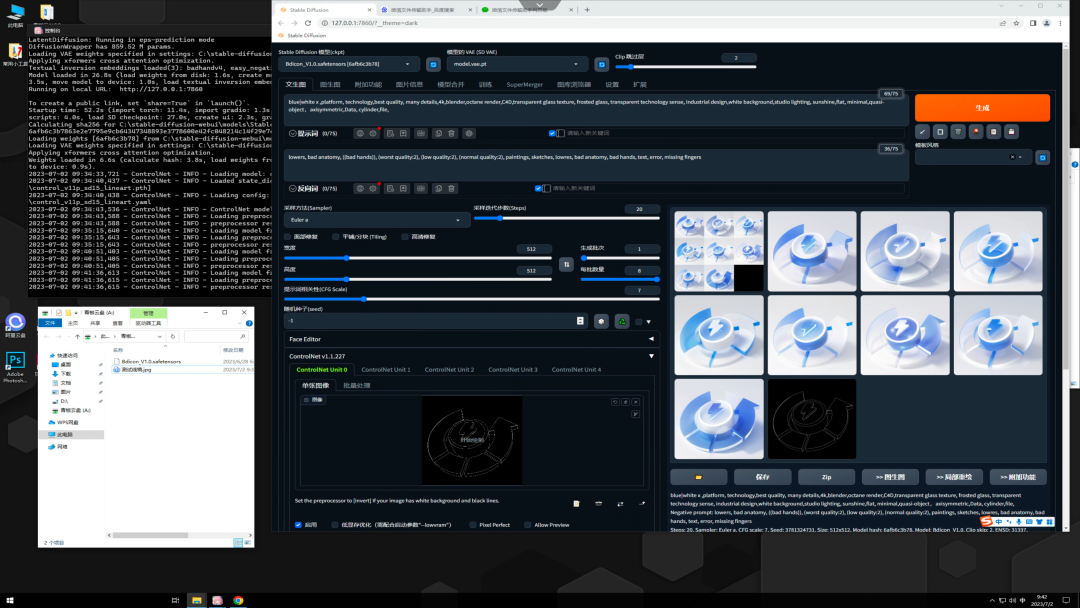Open the 附加功能 tab
Viewport: 1080px width, 608px height.
point(368,85)
